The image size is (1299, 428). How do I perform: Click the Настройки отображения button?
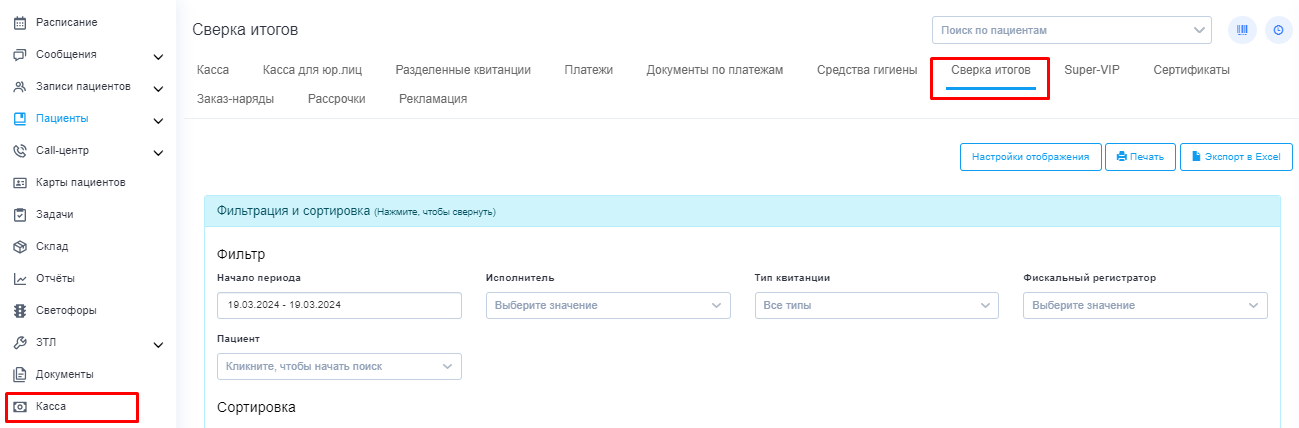point(1030,157)
